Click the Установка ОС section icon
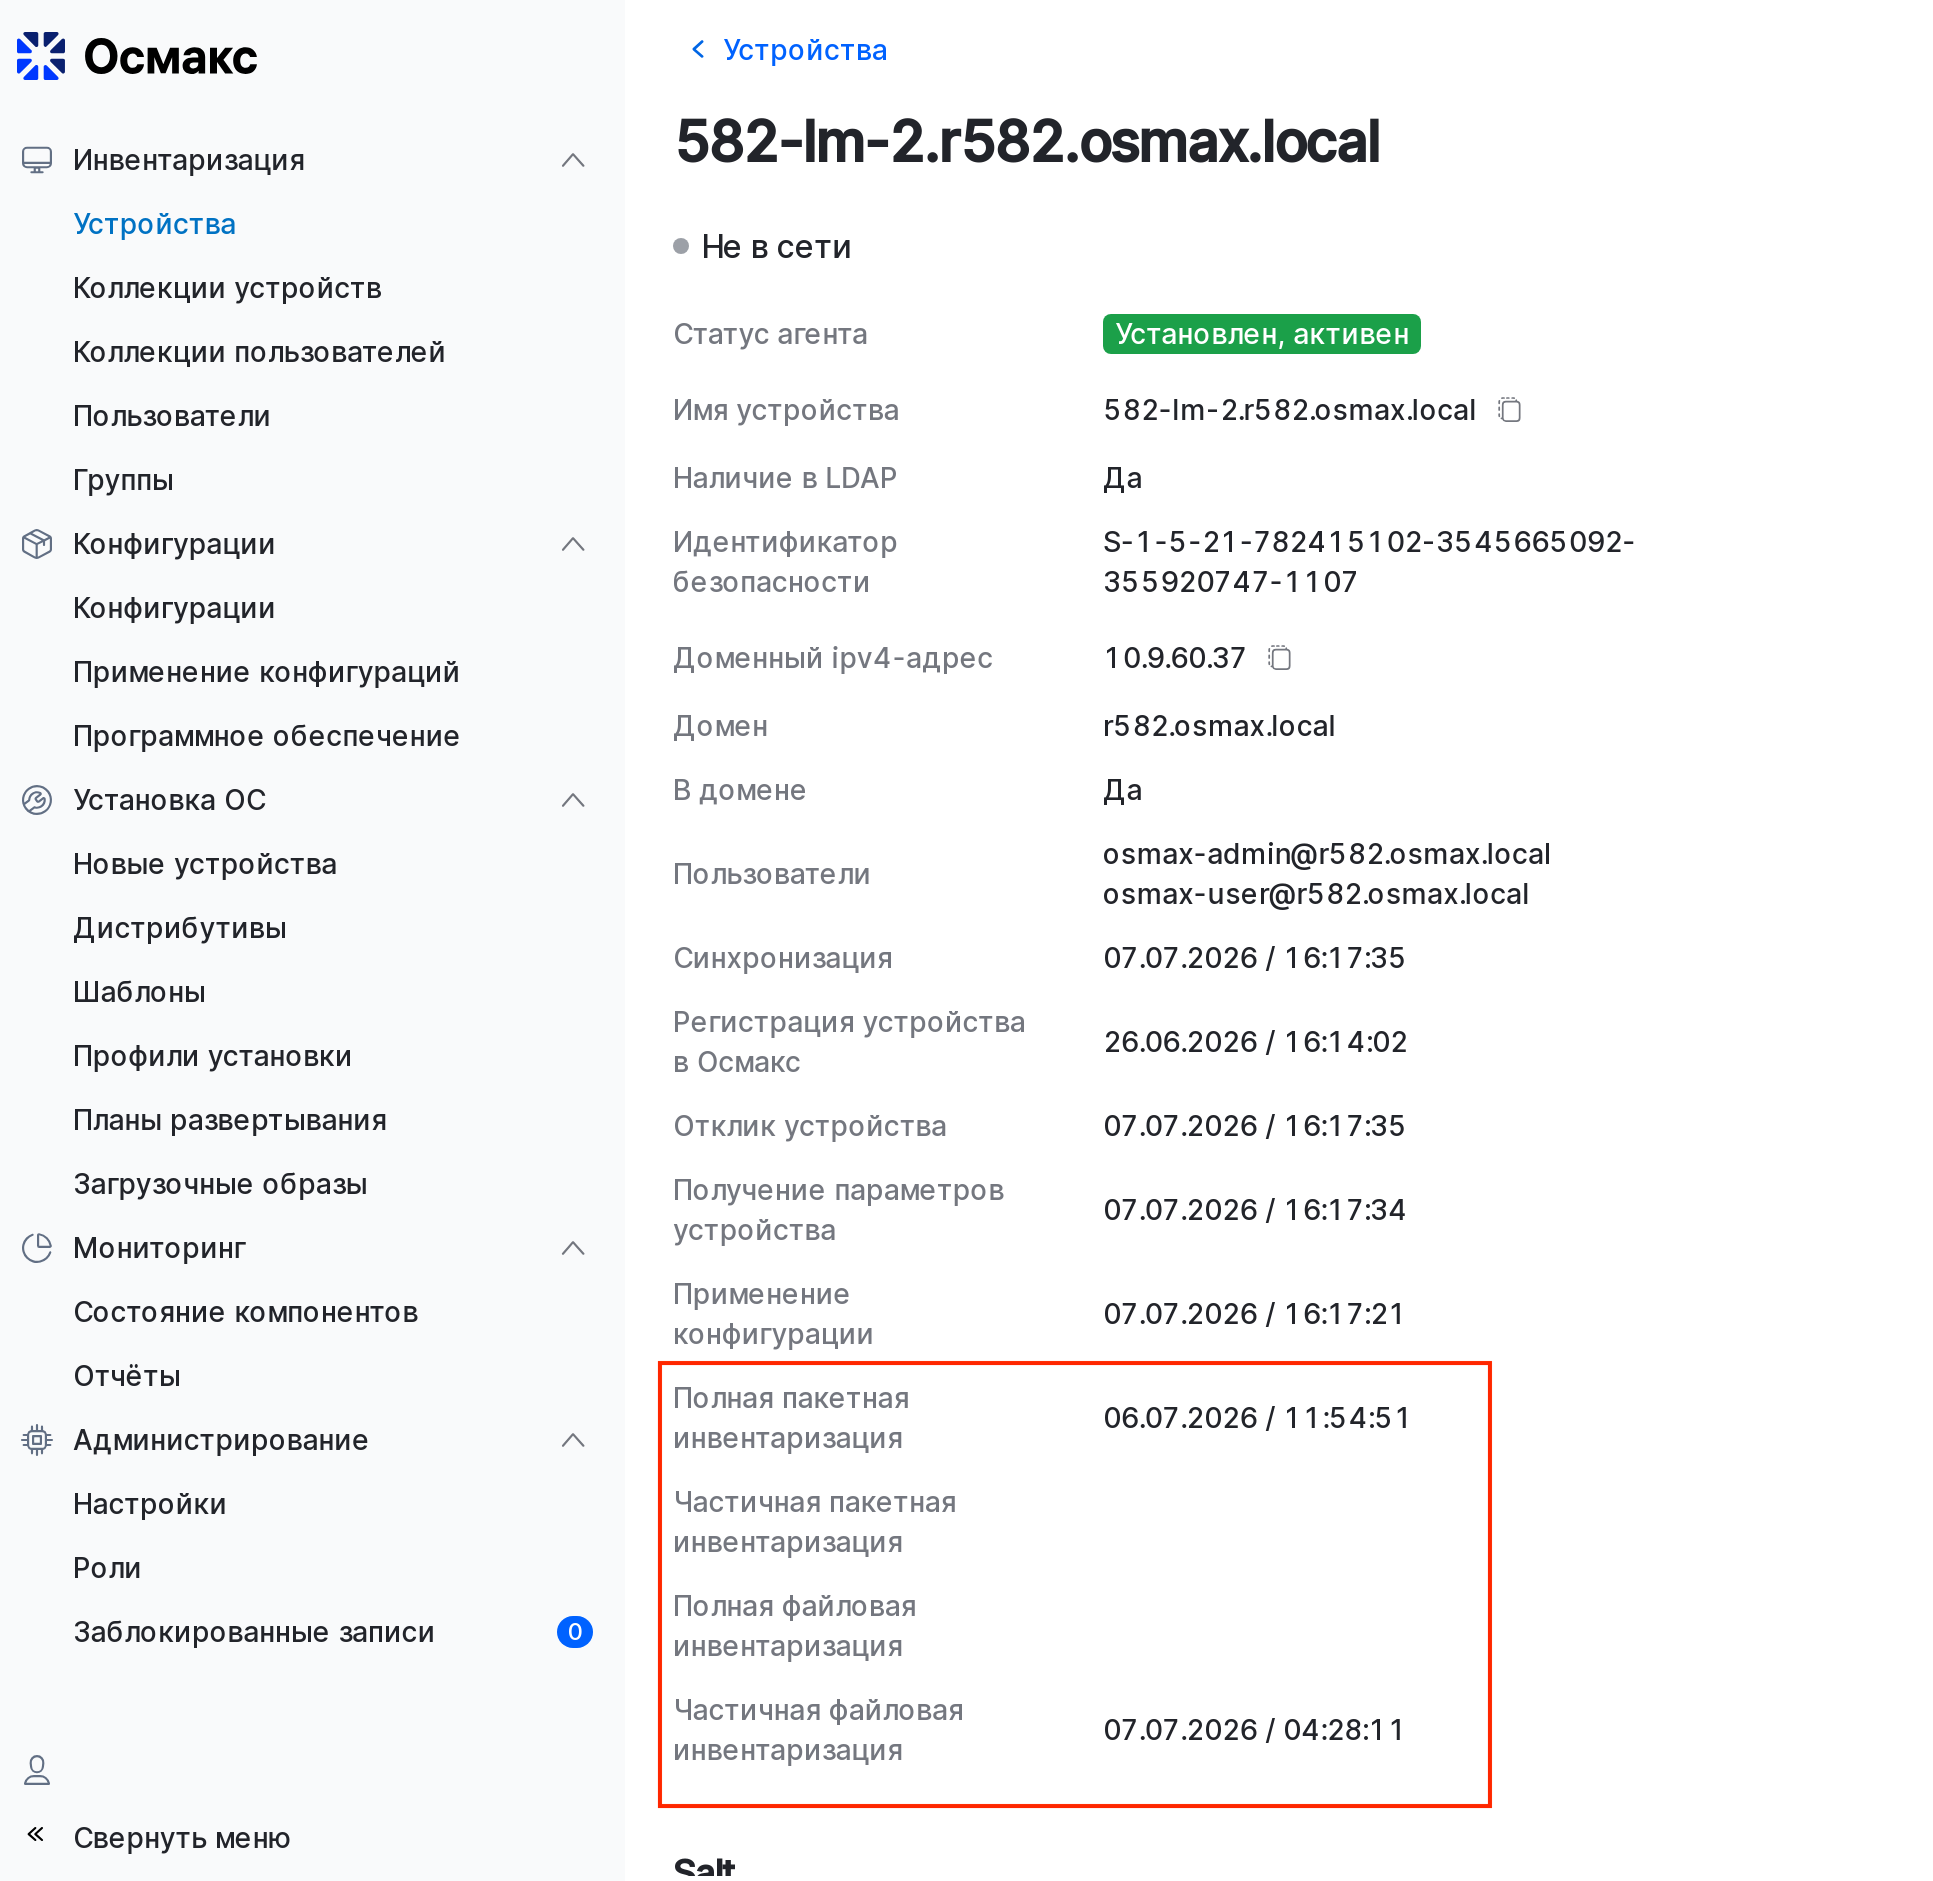The width and height of the screenshot is (1933, 1881). pos(37,800)
